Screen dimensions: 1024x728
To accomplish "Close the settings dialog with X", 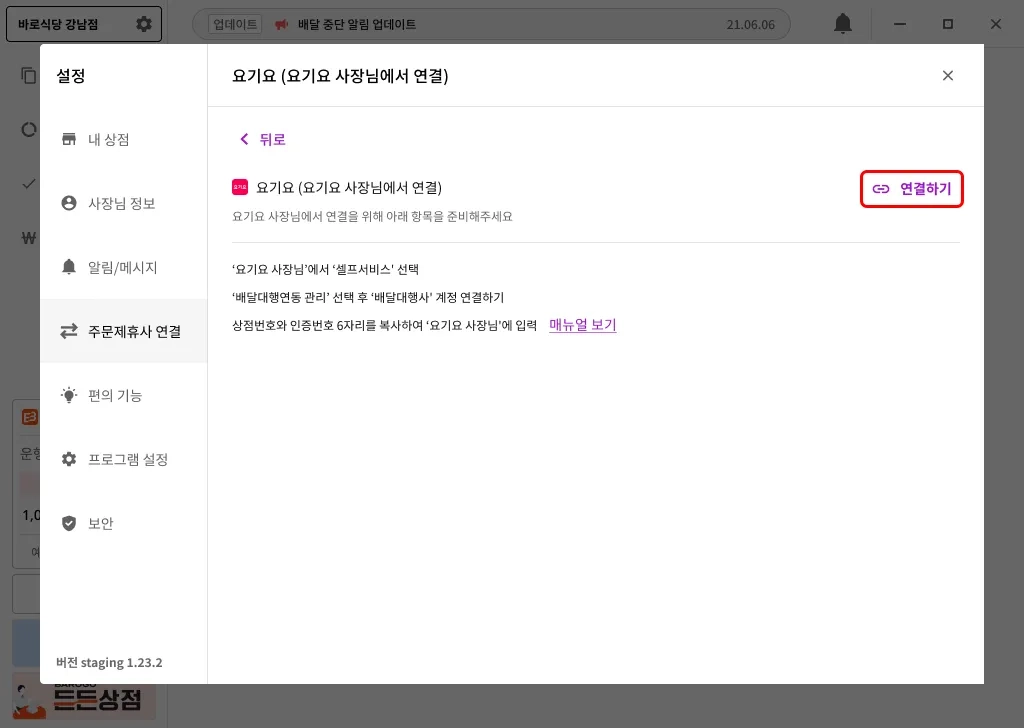I will [x=948, y=76].
